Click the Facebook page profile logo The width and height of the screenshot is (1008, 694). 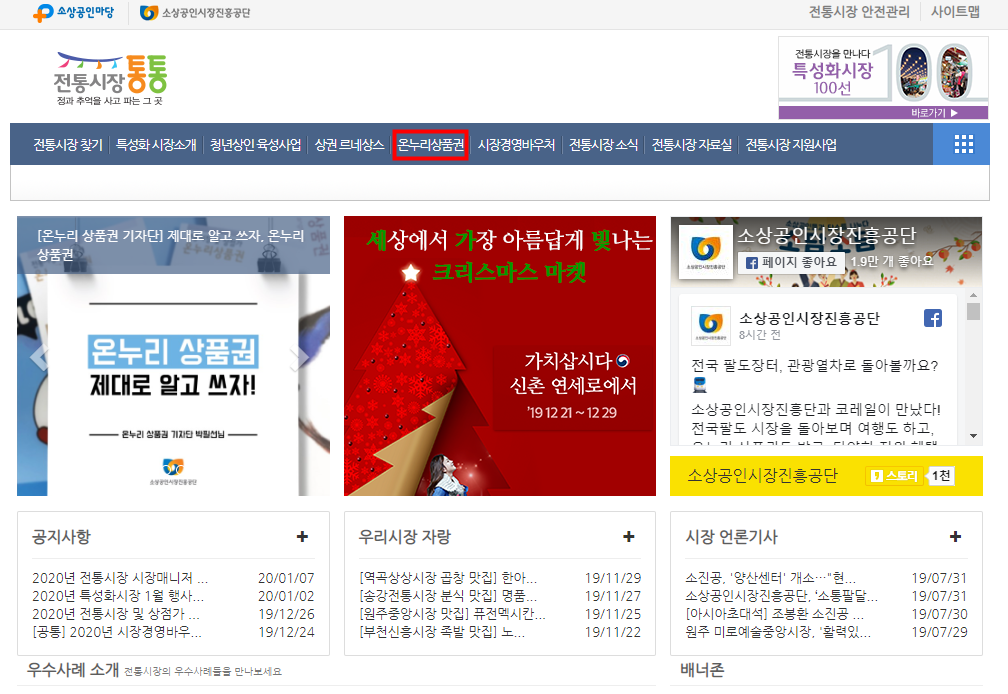point(706,251)
